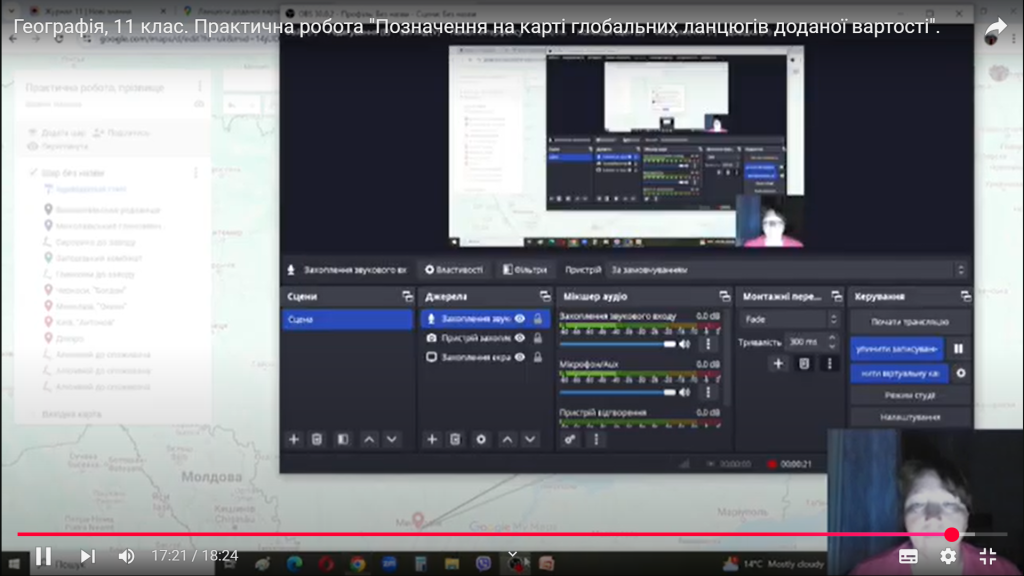The width and height of the screenshot is (1024, 576).
Task: Mute the YouTube player volume
Action: 126,556
